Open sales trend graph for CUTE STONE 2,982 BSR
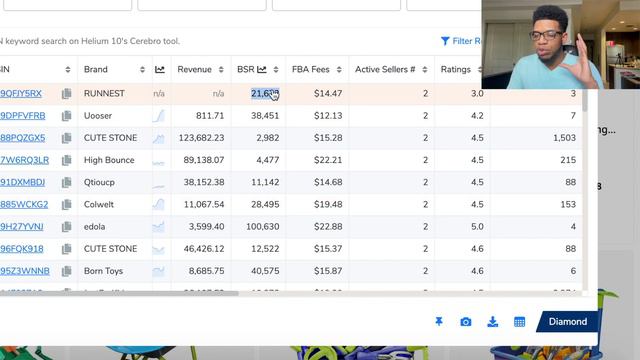The height and width of the screenshot is (360, 640). pos(159,138)
